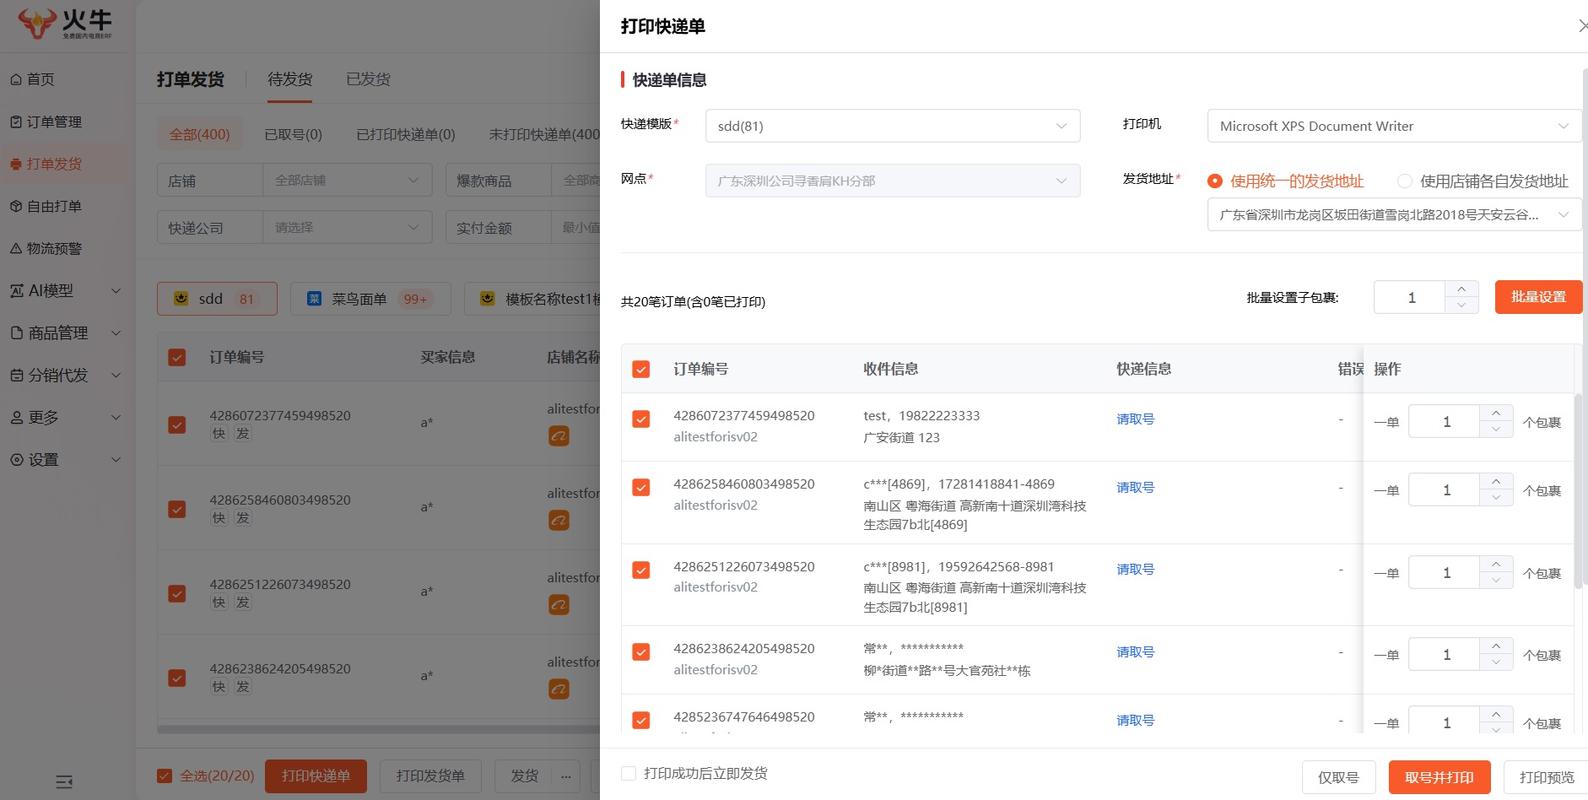
Task: Toggle background row checkbox for order 4286072377459498520
Action: tap(177, 424)
